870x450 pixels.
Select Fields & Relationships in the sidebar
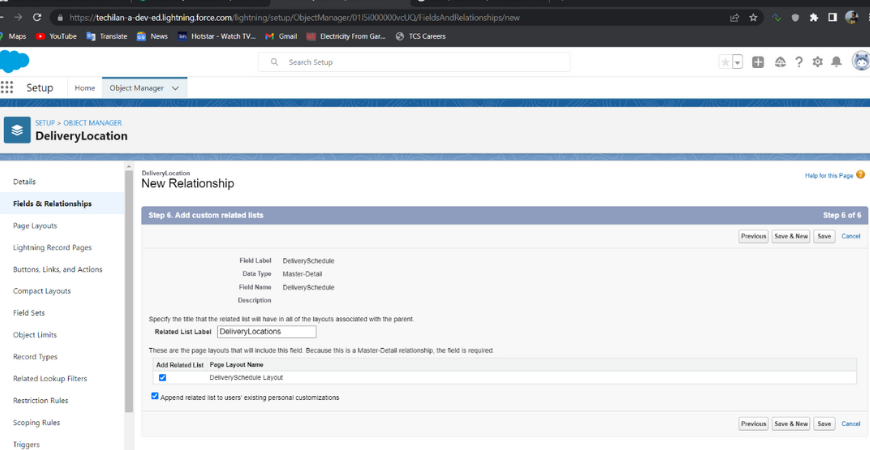pyautogui.click(x=52, y=203)
